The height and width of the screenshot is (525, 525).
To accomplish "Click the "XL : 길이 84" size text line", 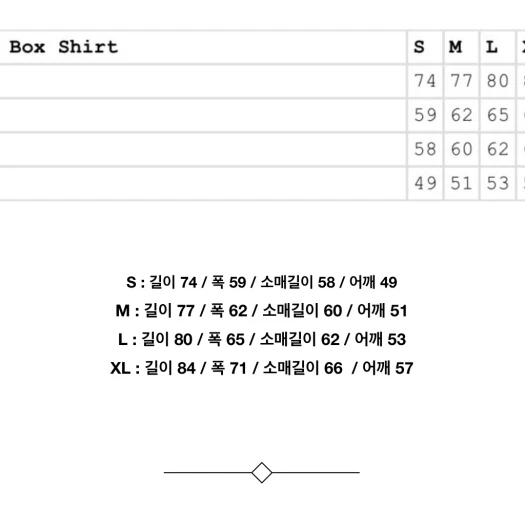I will 261,368.
